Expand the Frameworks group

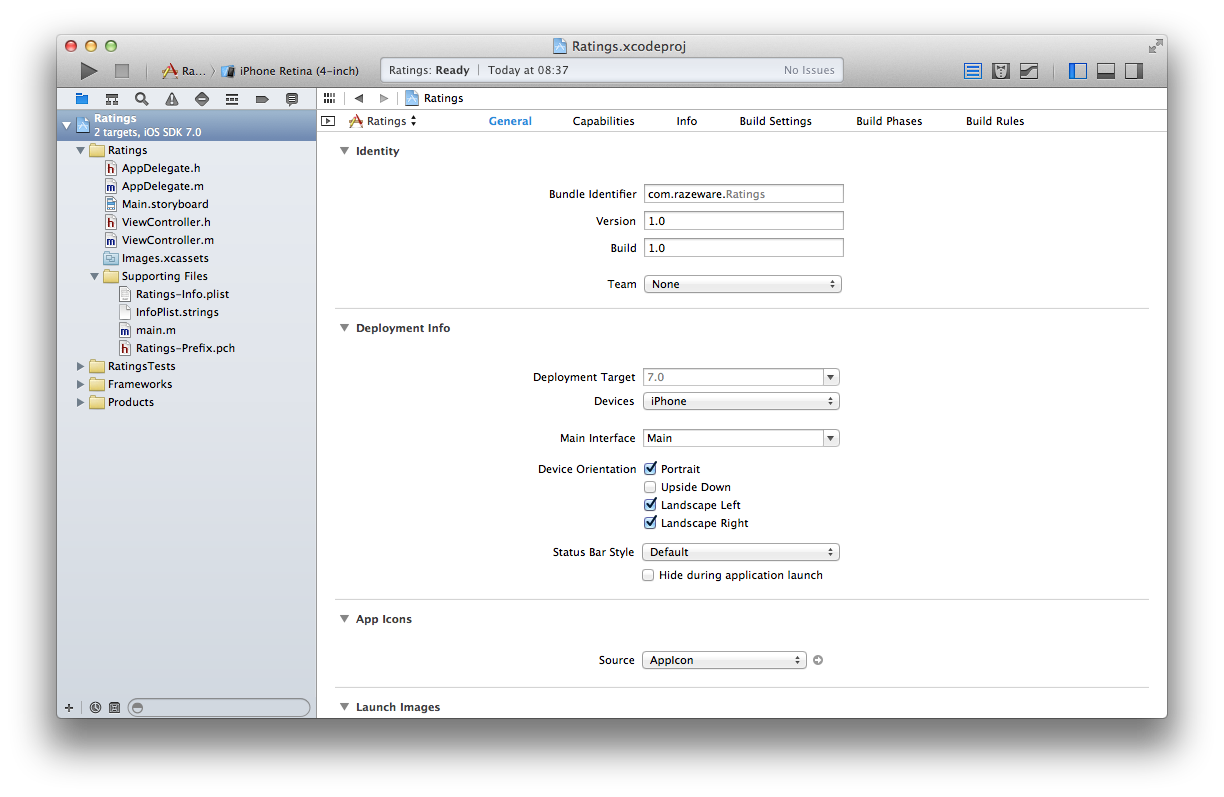click(81, 384)
